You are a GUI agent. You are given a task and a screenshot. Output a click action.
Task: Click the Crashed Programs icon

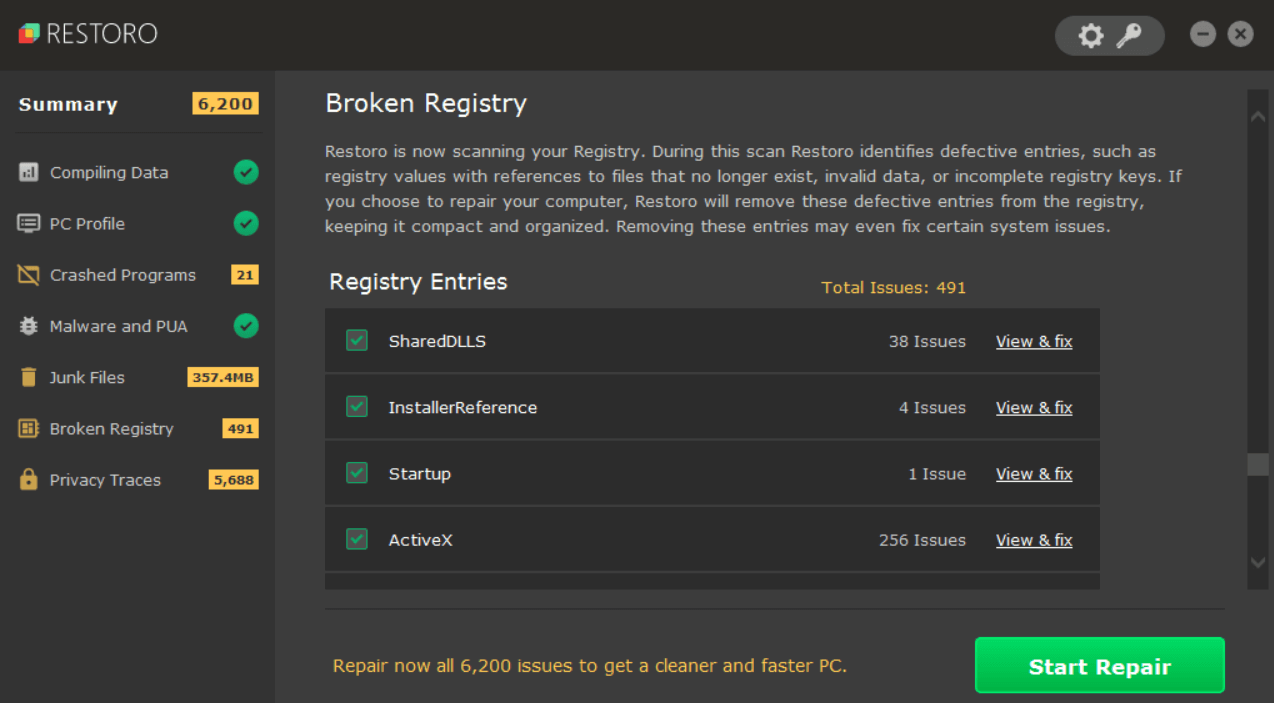(29, 275)
